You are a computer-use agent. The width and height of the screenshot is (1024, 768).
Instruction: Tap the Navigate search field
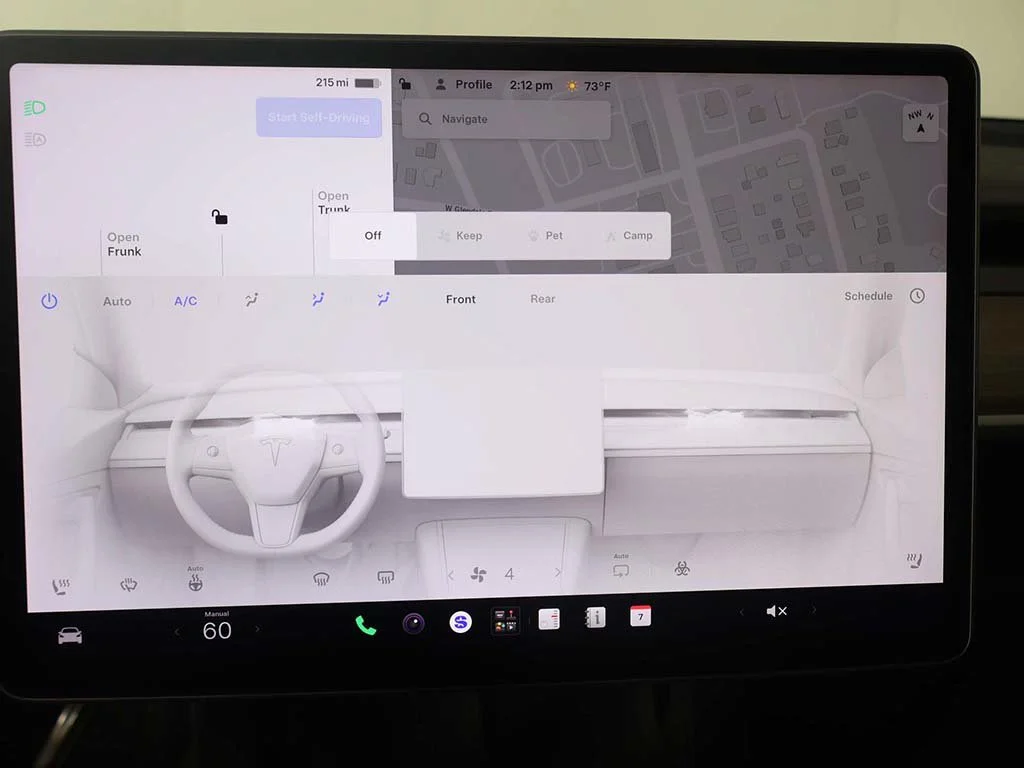[x=506, y=119]
